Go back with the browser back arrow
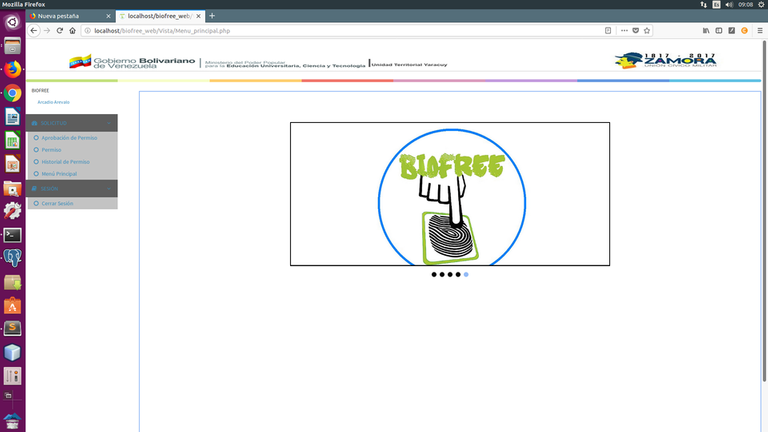The height and width of the screenshot is (432, 768). click(x=33, y=30)
